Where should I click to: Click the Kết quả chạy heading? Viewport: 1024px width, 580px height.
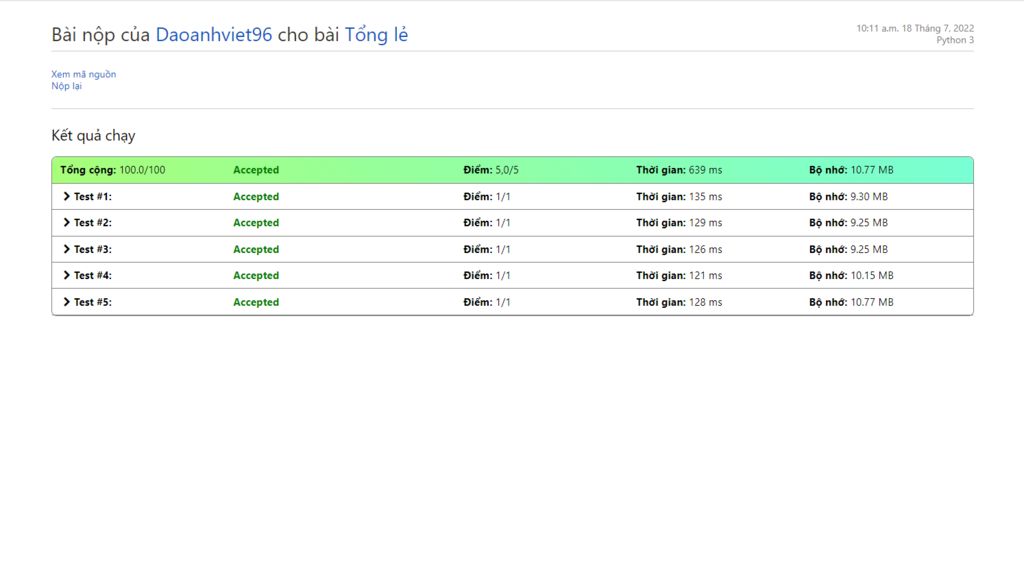93,136
